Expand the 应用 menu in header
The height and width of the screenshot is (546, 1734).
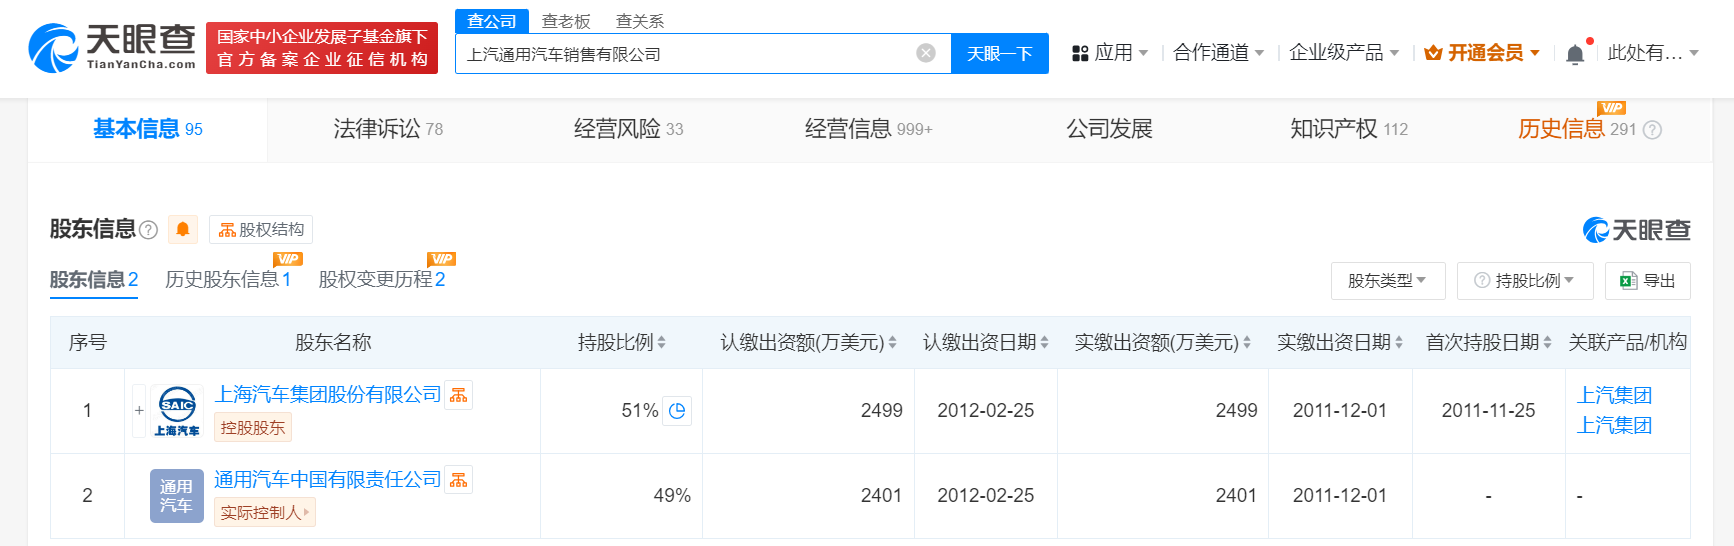(x=1110, y=53)
